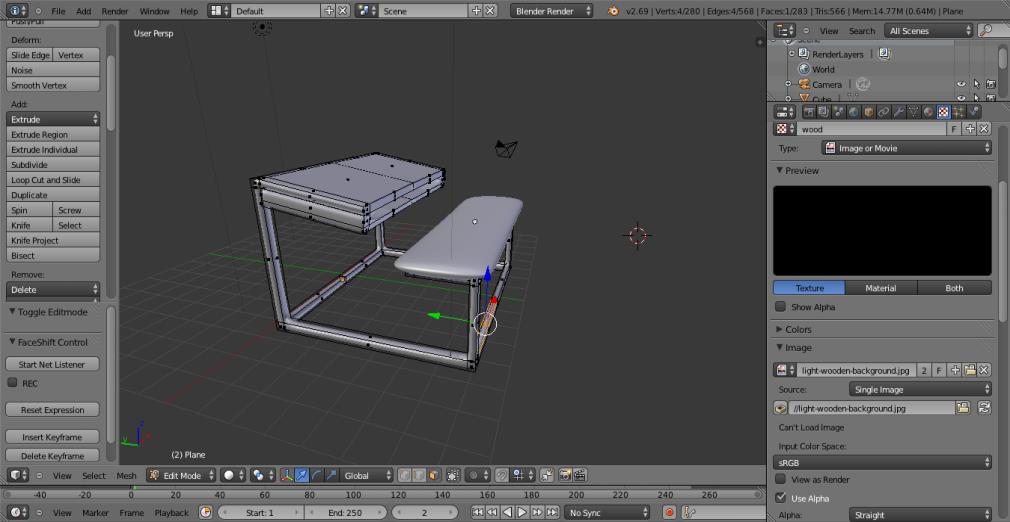The width and height of the screenshot is (1010, 522).
Task: Click the Start Net Listener button
Action: [52, 364]
